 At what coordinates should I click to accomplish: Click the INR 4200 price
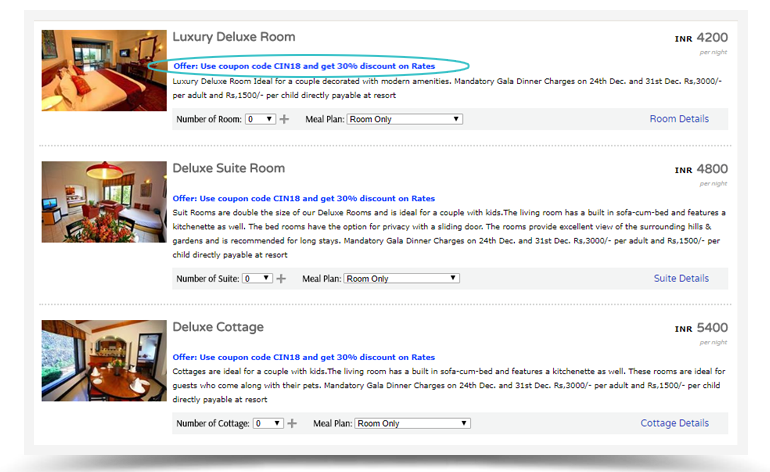pyautogui.click(x=701, y=38)
